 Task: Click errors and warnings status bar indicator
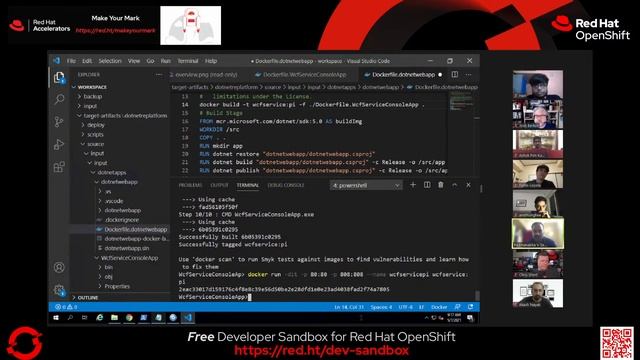pos(66,307)
